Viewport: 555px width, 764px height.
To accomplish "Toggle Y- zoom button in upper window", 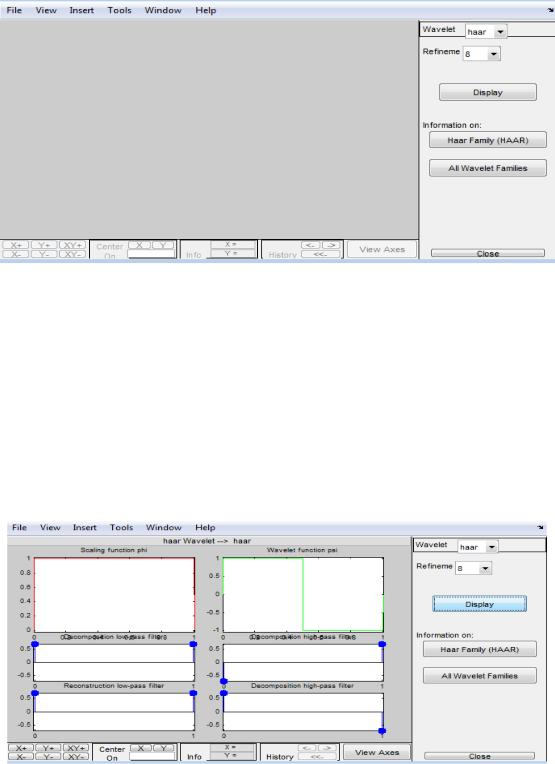I will pos(44,254).
